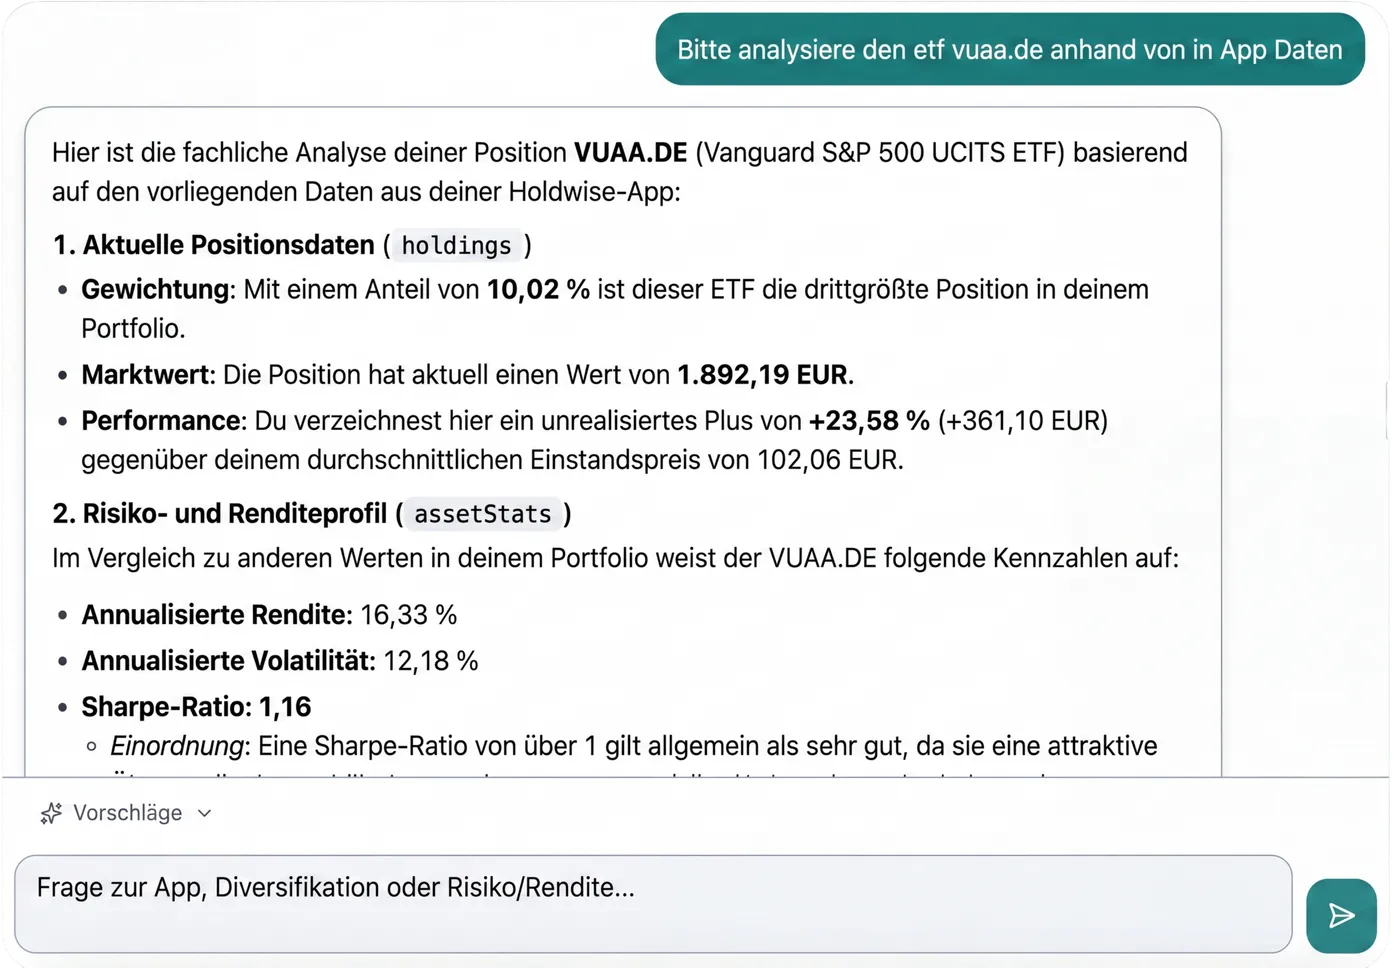Image resolution: width=1400 pixels, height=968 pixels.
Task: Click the 'Performance' bullet label
Action: (x=162, y=421)
